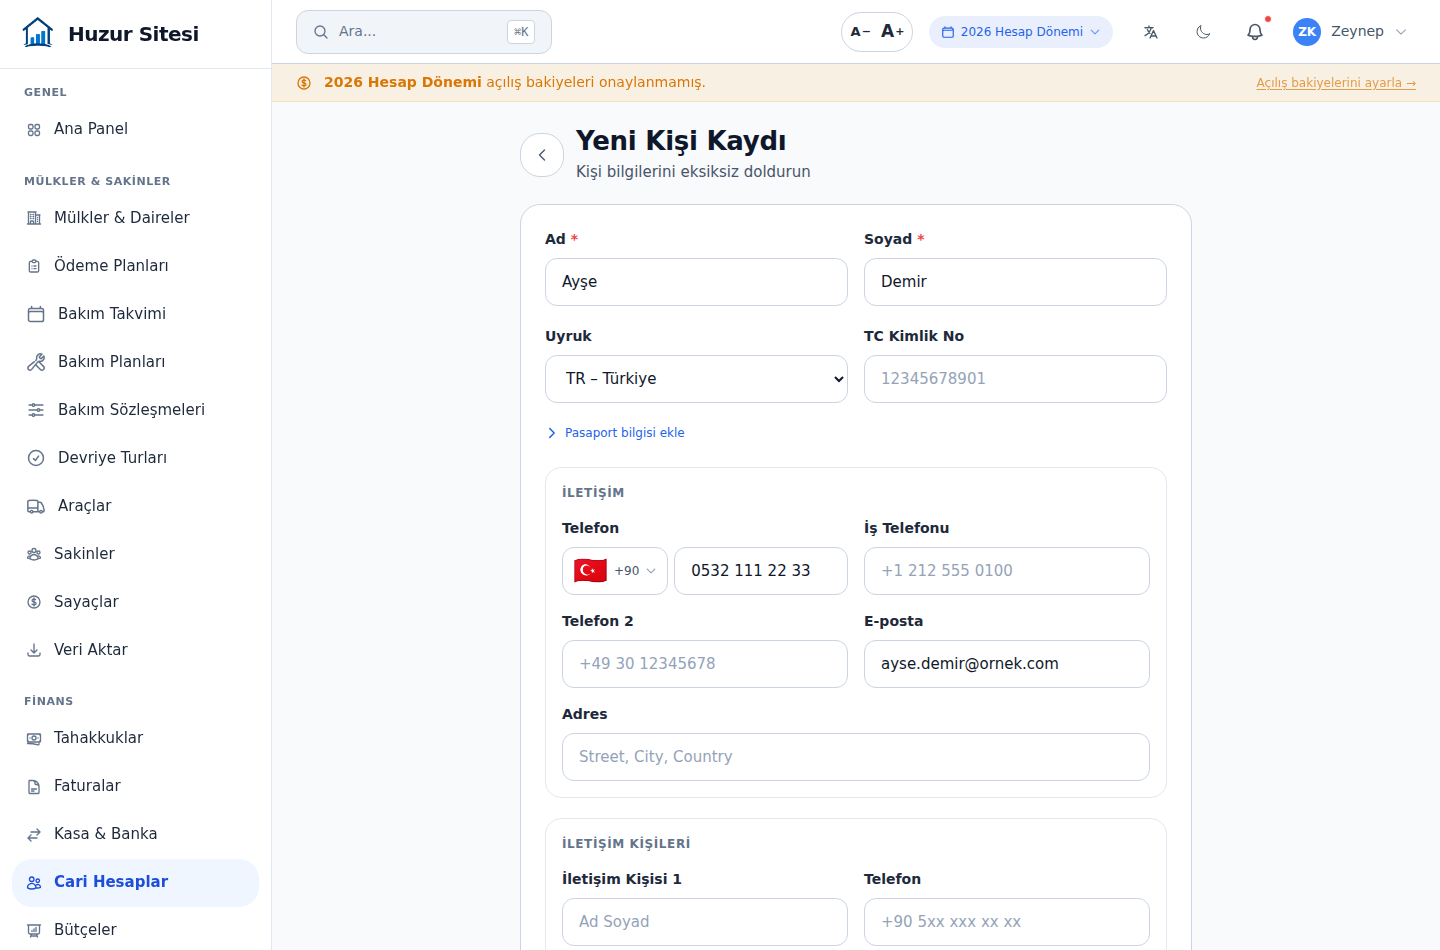The image size is (1440, 950).
Task: Go to Veri Aktar page
Action: 135,650
